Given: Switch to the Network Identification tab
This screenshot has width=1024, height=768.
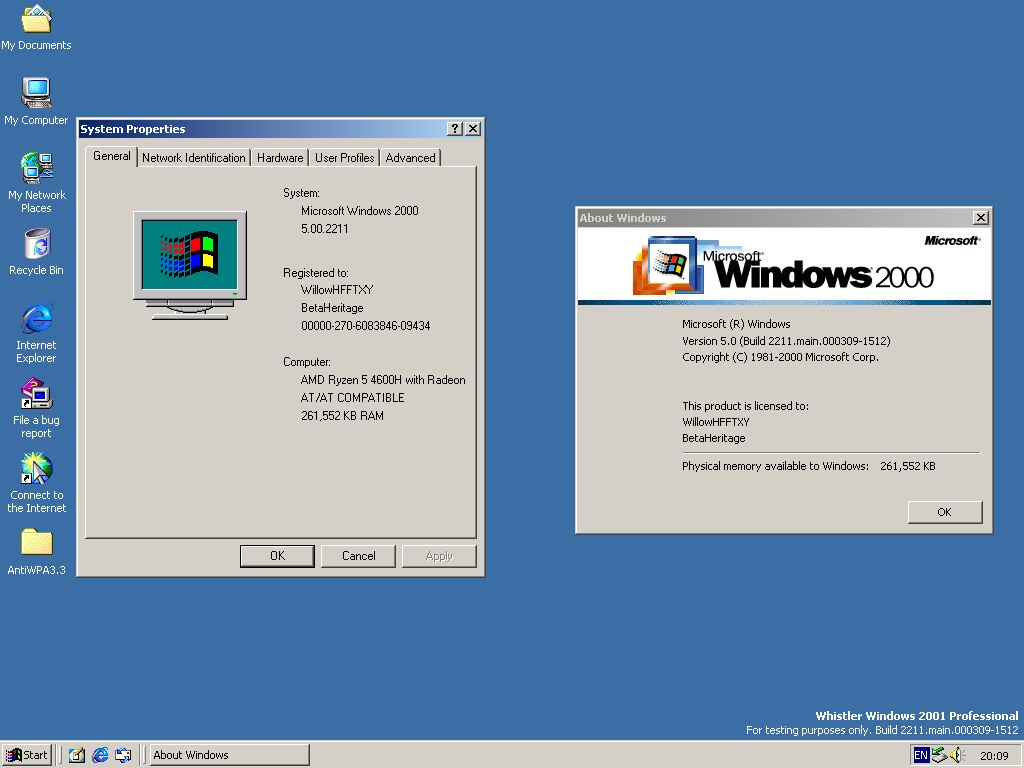Looking at the screenshot, I should [193, 158].
